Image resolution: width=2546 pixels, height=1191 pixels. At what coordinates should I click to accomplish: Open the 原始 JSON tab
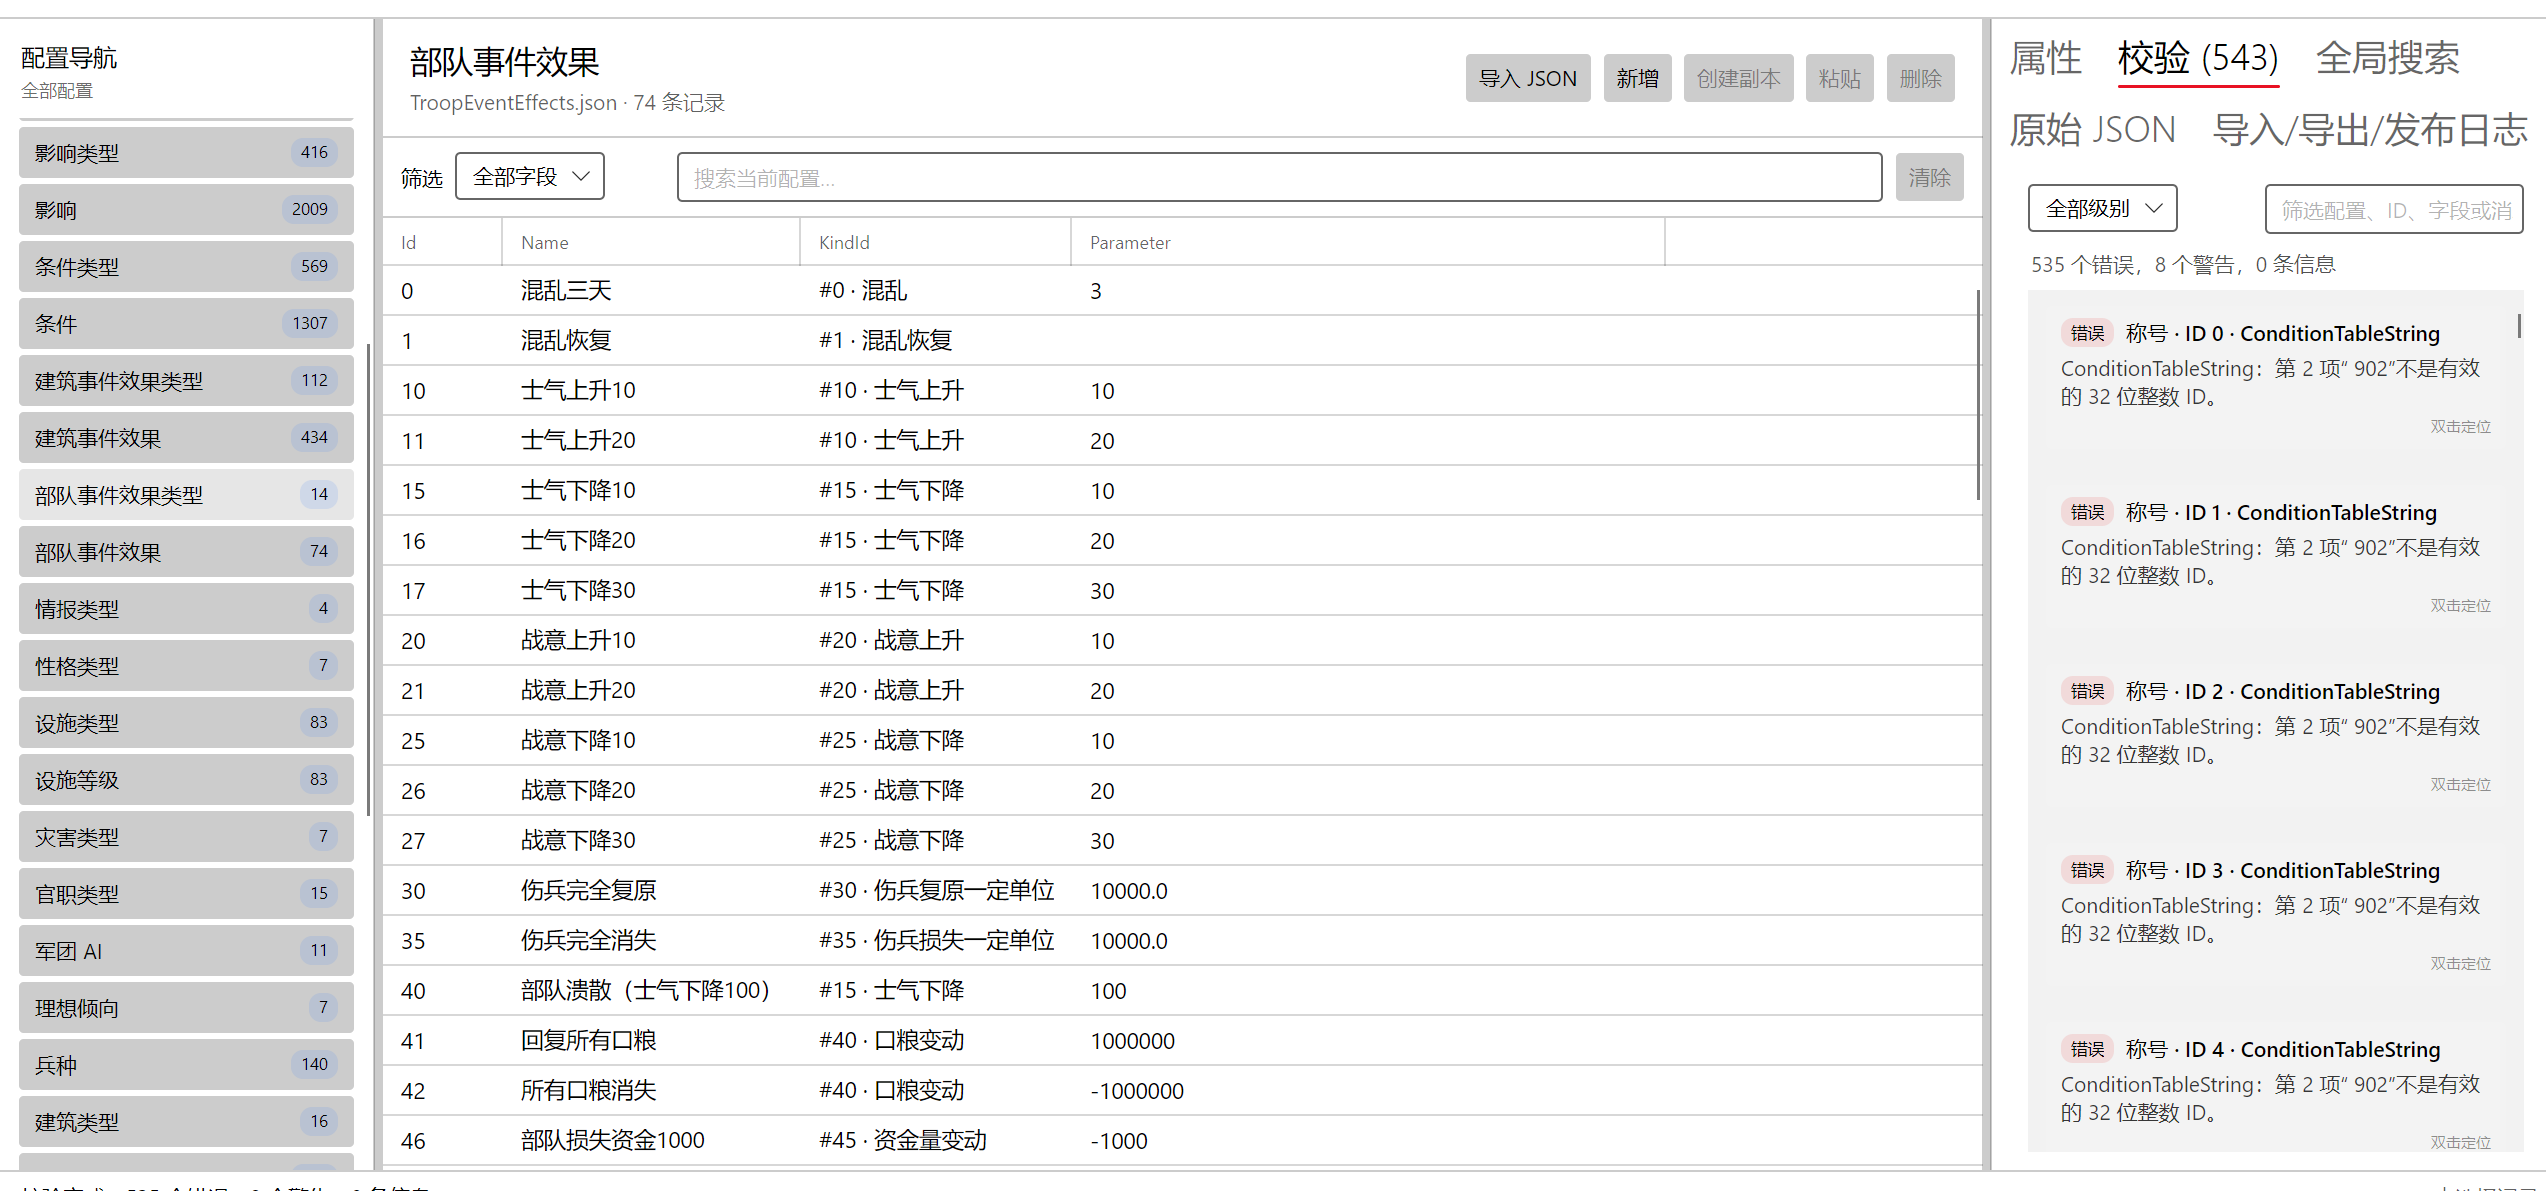tap(2092, 130)
